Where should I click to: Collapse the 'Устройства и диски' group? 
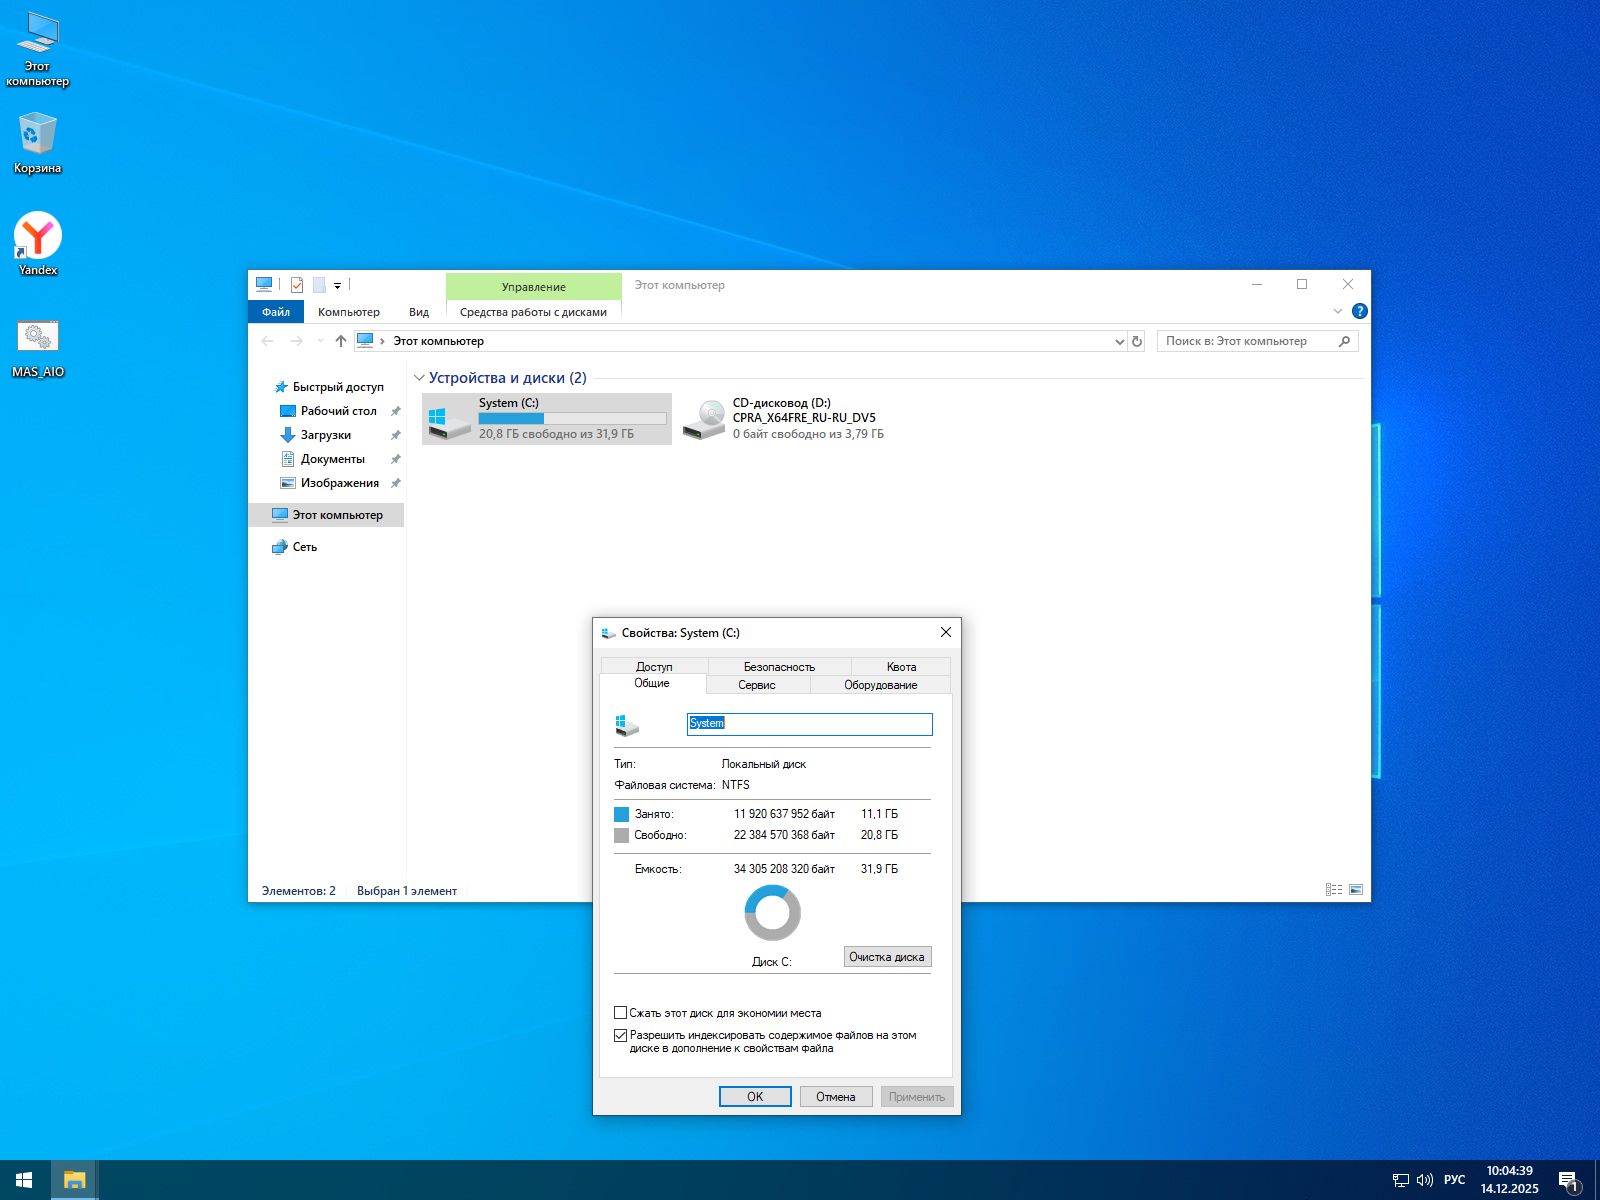pyautogui.click(x=419, y=378)
